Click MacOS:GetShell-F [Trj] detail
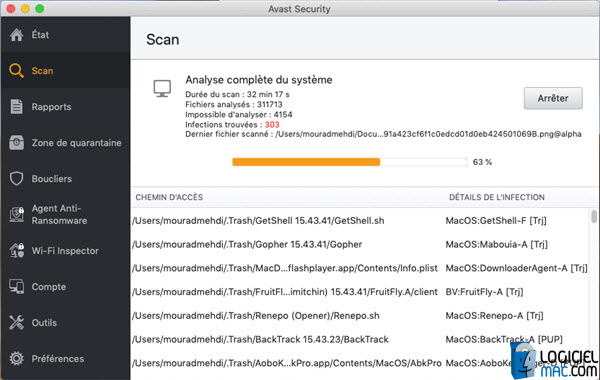Image resolution: width=600 pixels, height=380 pixels. (496, 221)
